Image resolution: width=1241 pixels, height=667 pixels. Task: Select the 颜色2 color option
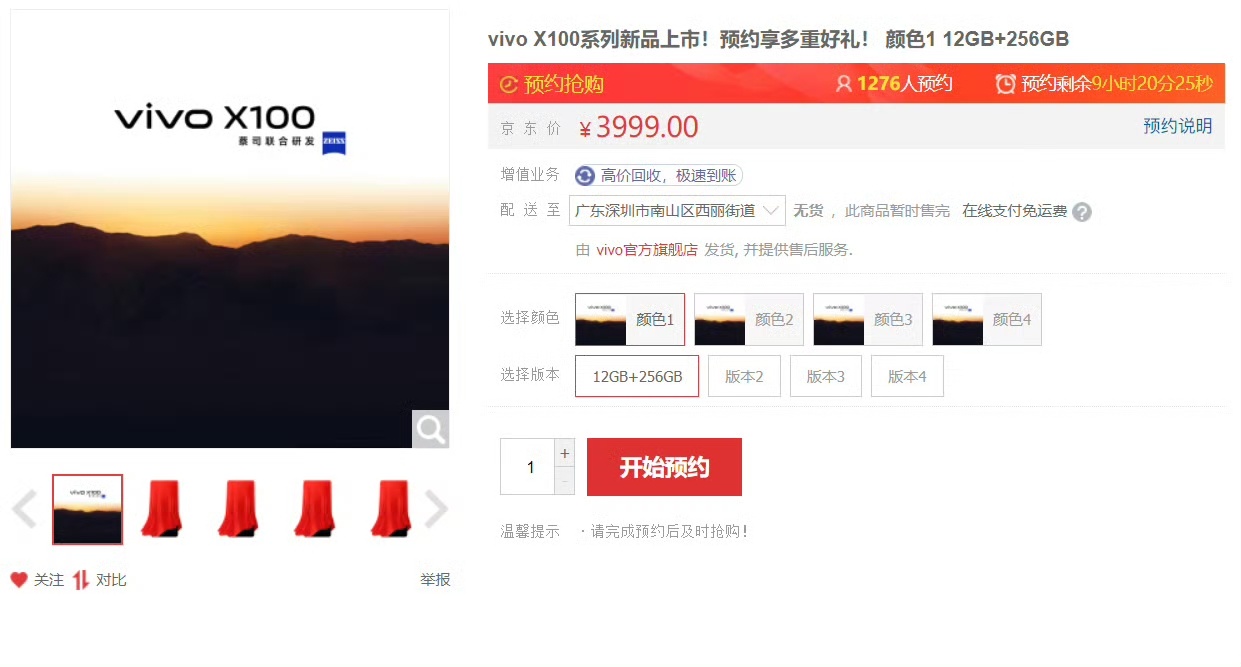click(749, 319)
